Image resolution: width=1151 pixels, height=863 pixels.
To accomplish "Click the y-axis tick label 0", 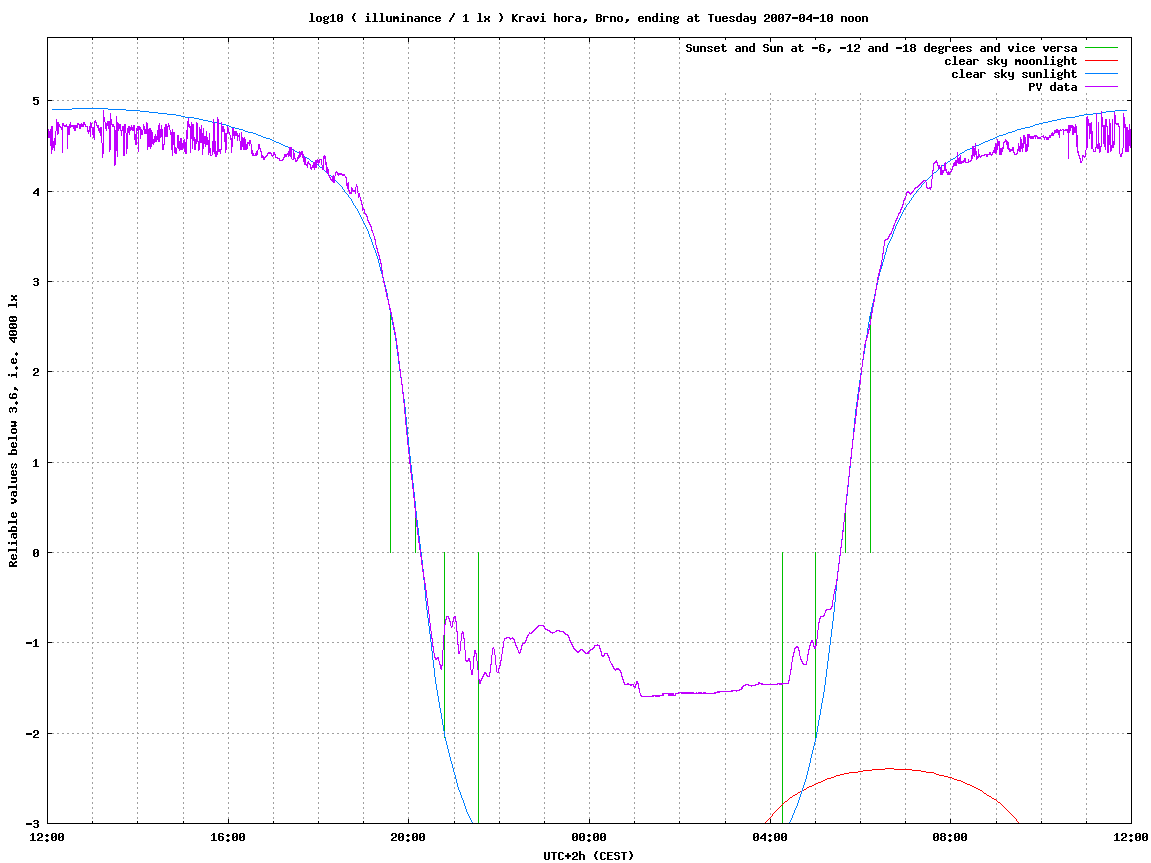I will [36, 553].
